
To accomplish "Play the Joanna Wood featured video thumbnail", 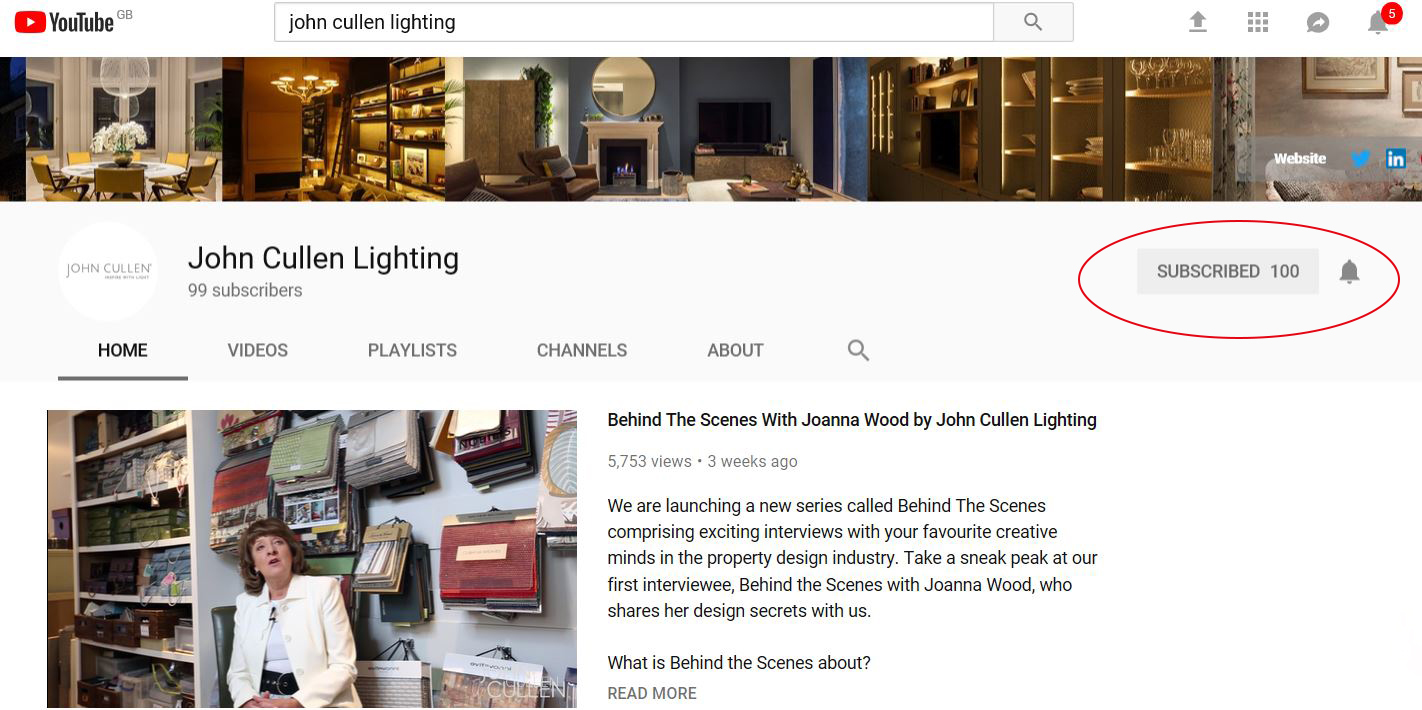I will pyautogui.click(x=312, y=559).
